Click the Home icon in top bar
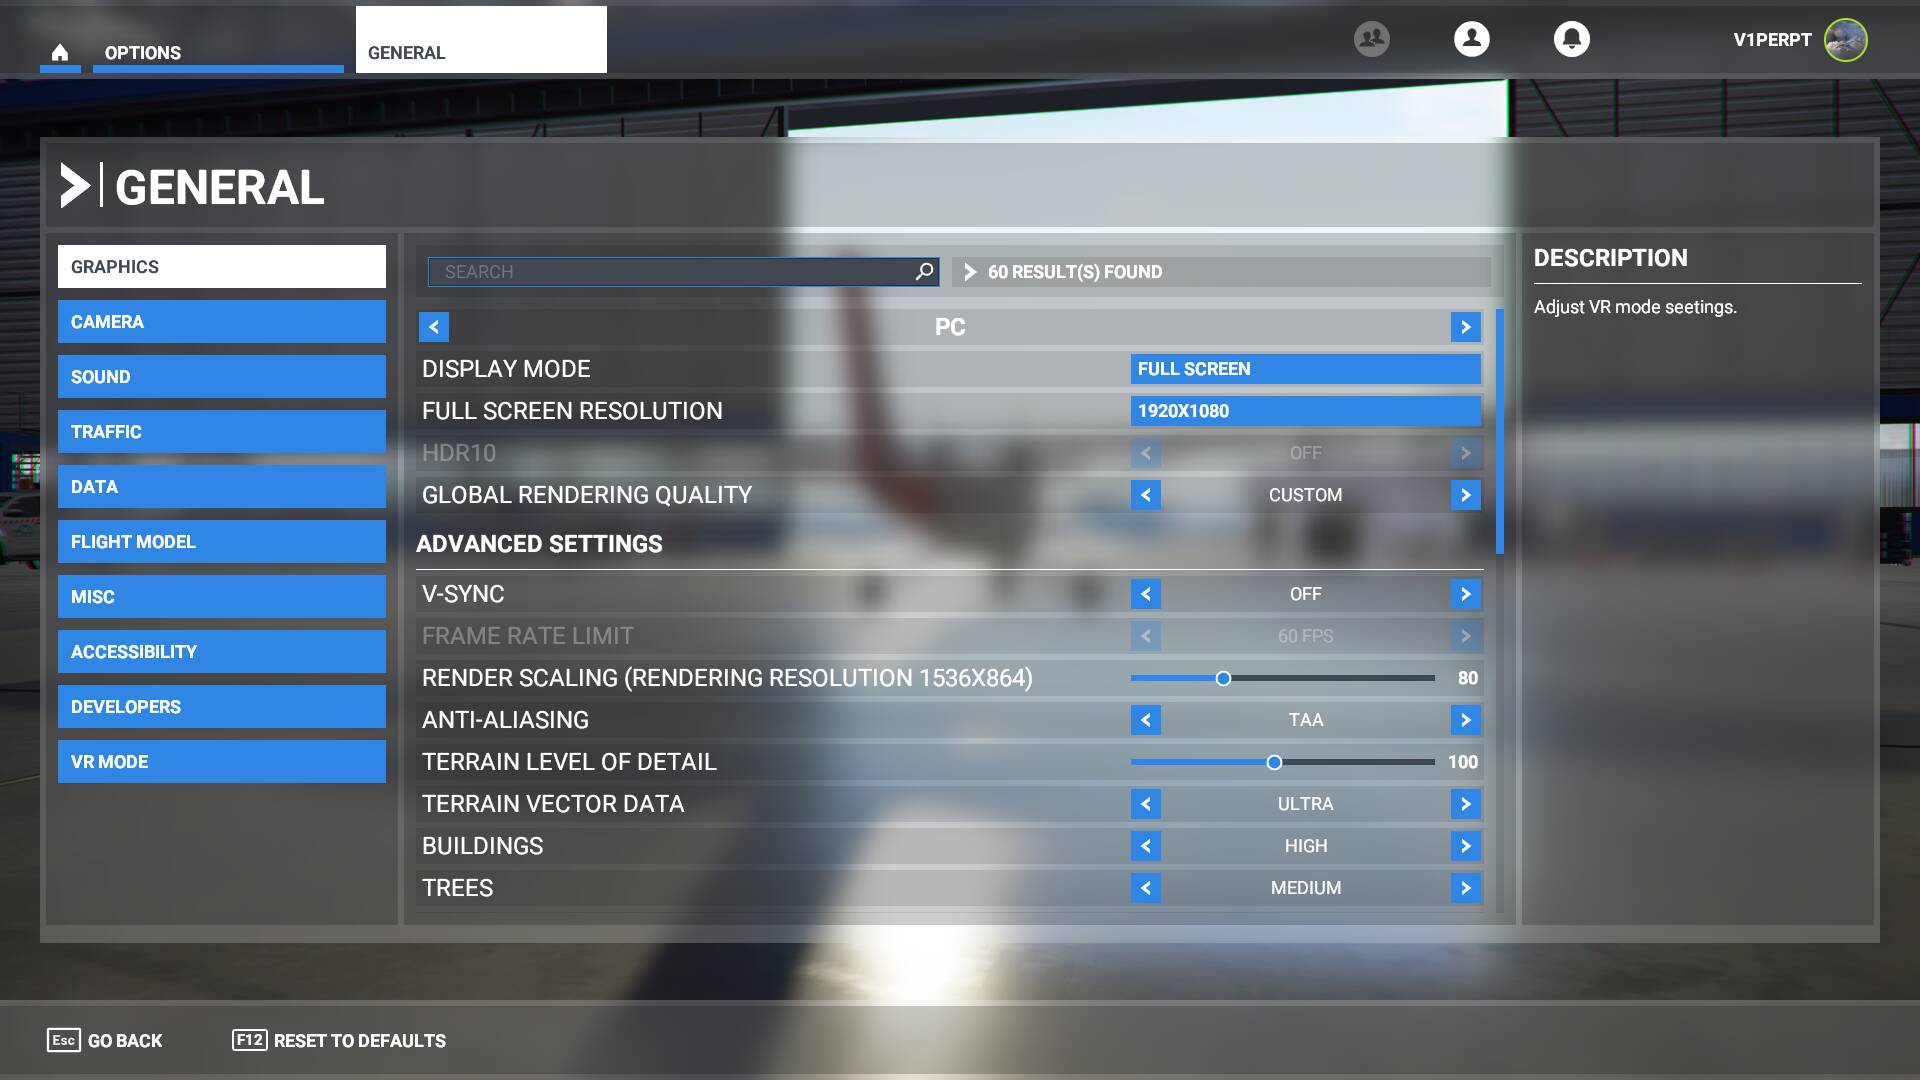Screen dimensions: 1920x1080 tap(60, 53)
